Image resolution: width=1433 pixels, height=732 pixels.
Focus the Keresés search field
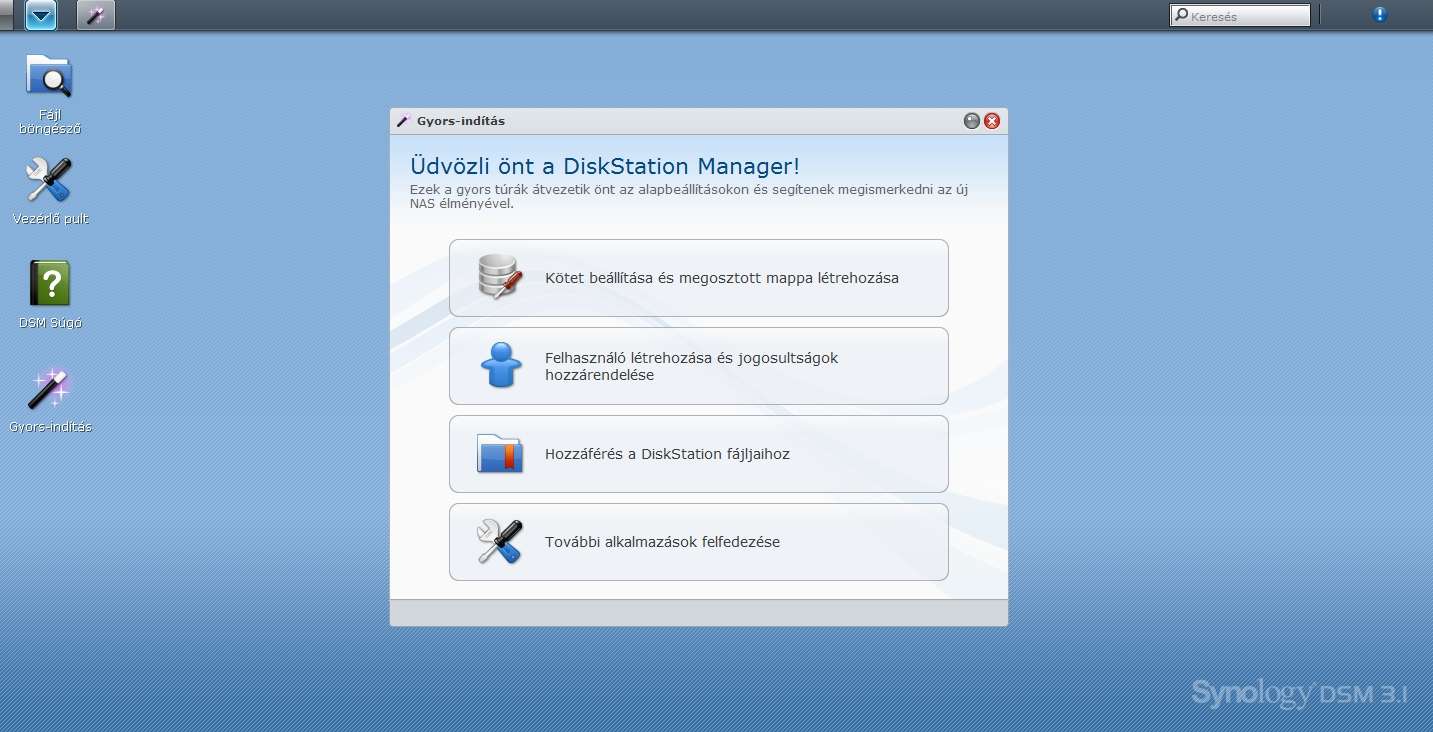pos(1247,16)
